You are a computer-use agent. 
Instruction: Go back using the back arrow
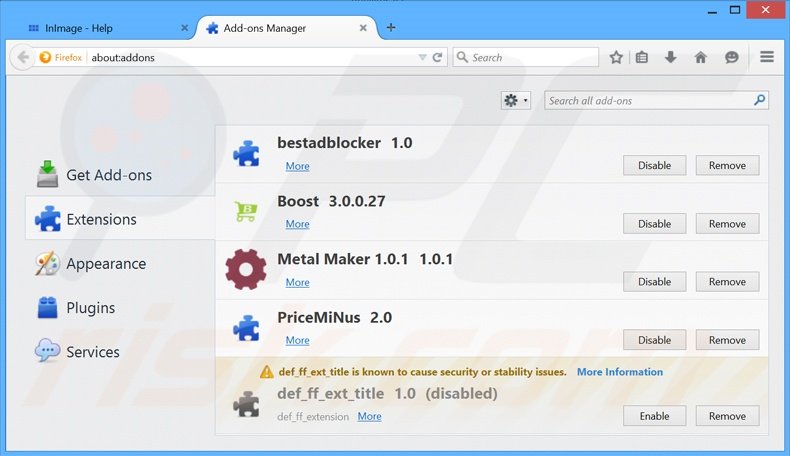23,57
